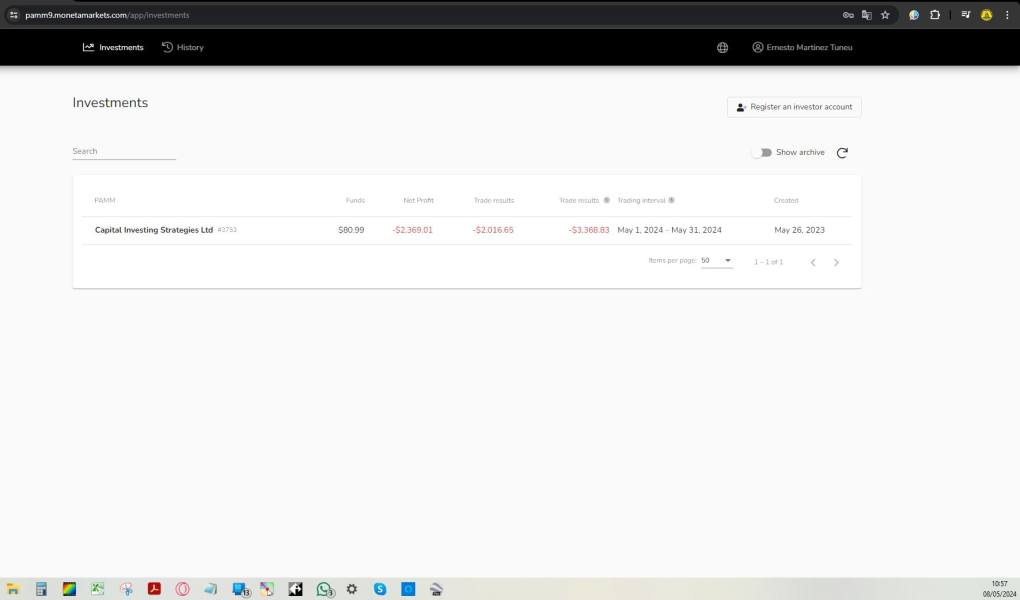Refresh the investments list with reload icon
Screen dimensions: 1020x600
[x=842, y=153]
